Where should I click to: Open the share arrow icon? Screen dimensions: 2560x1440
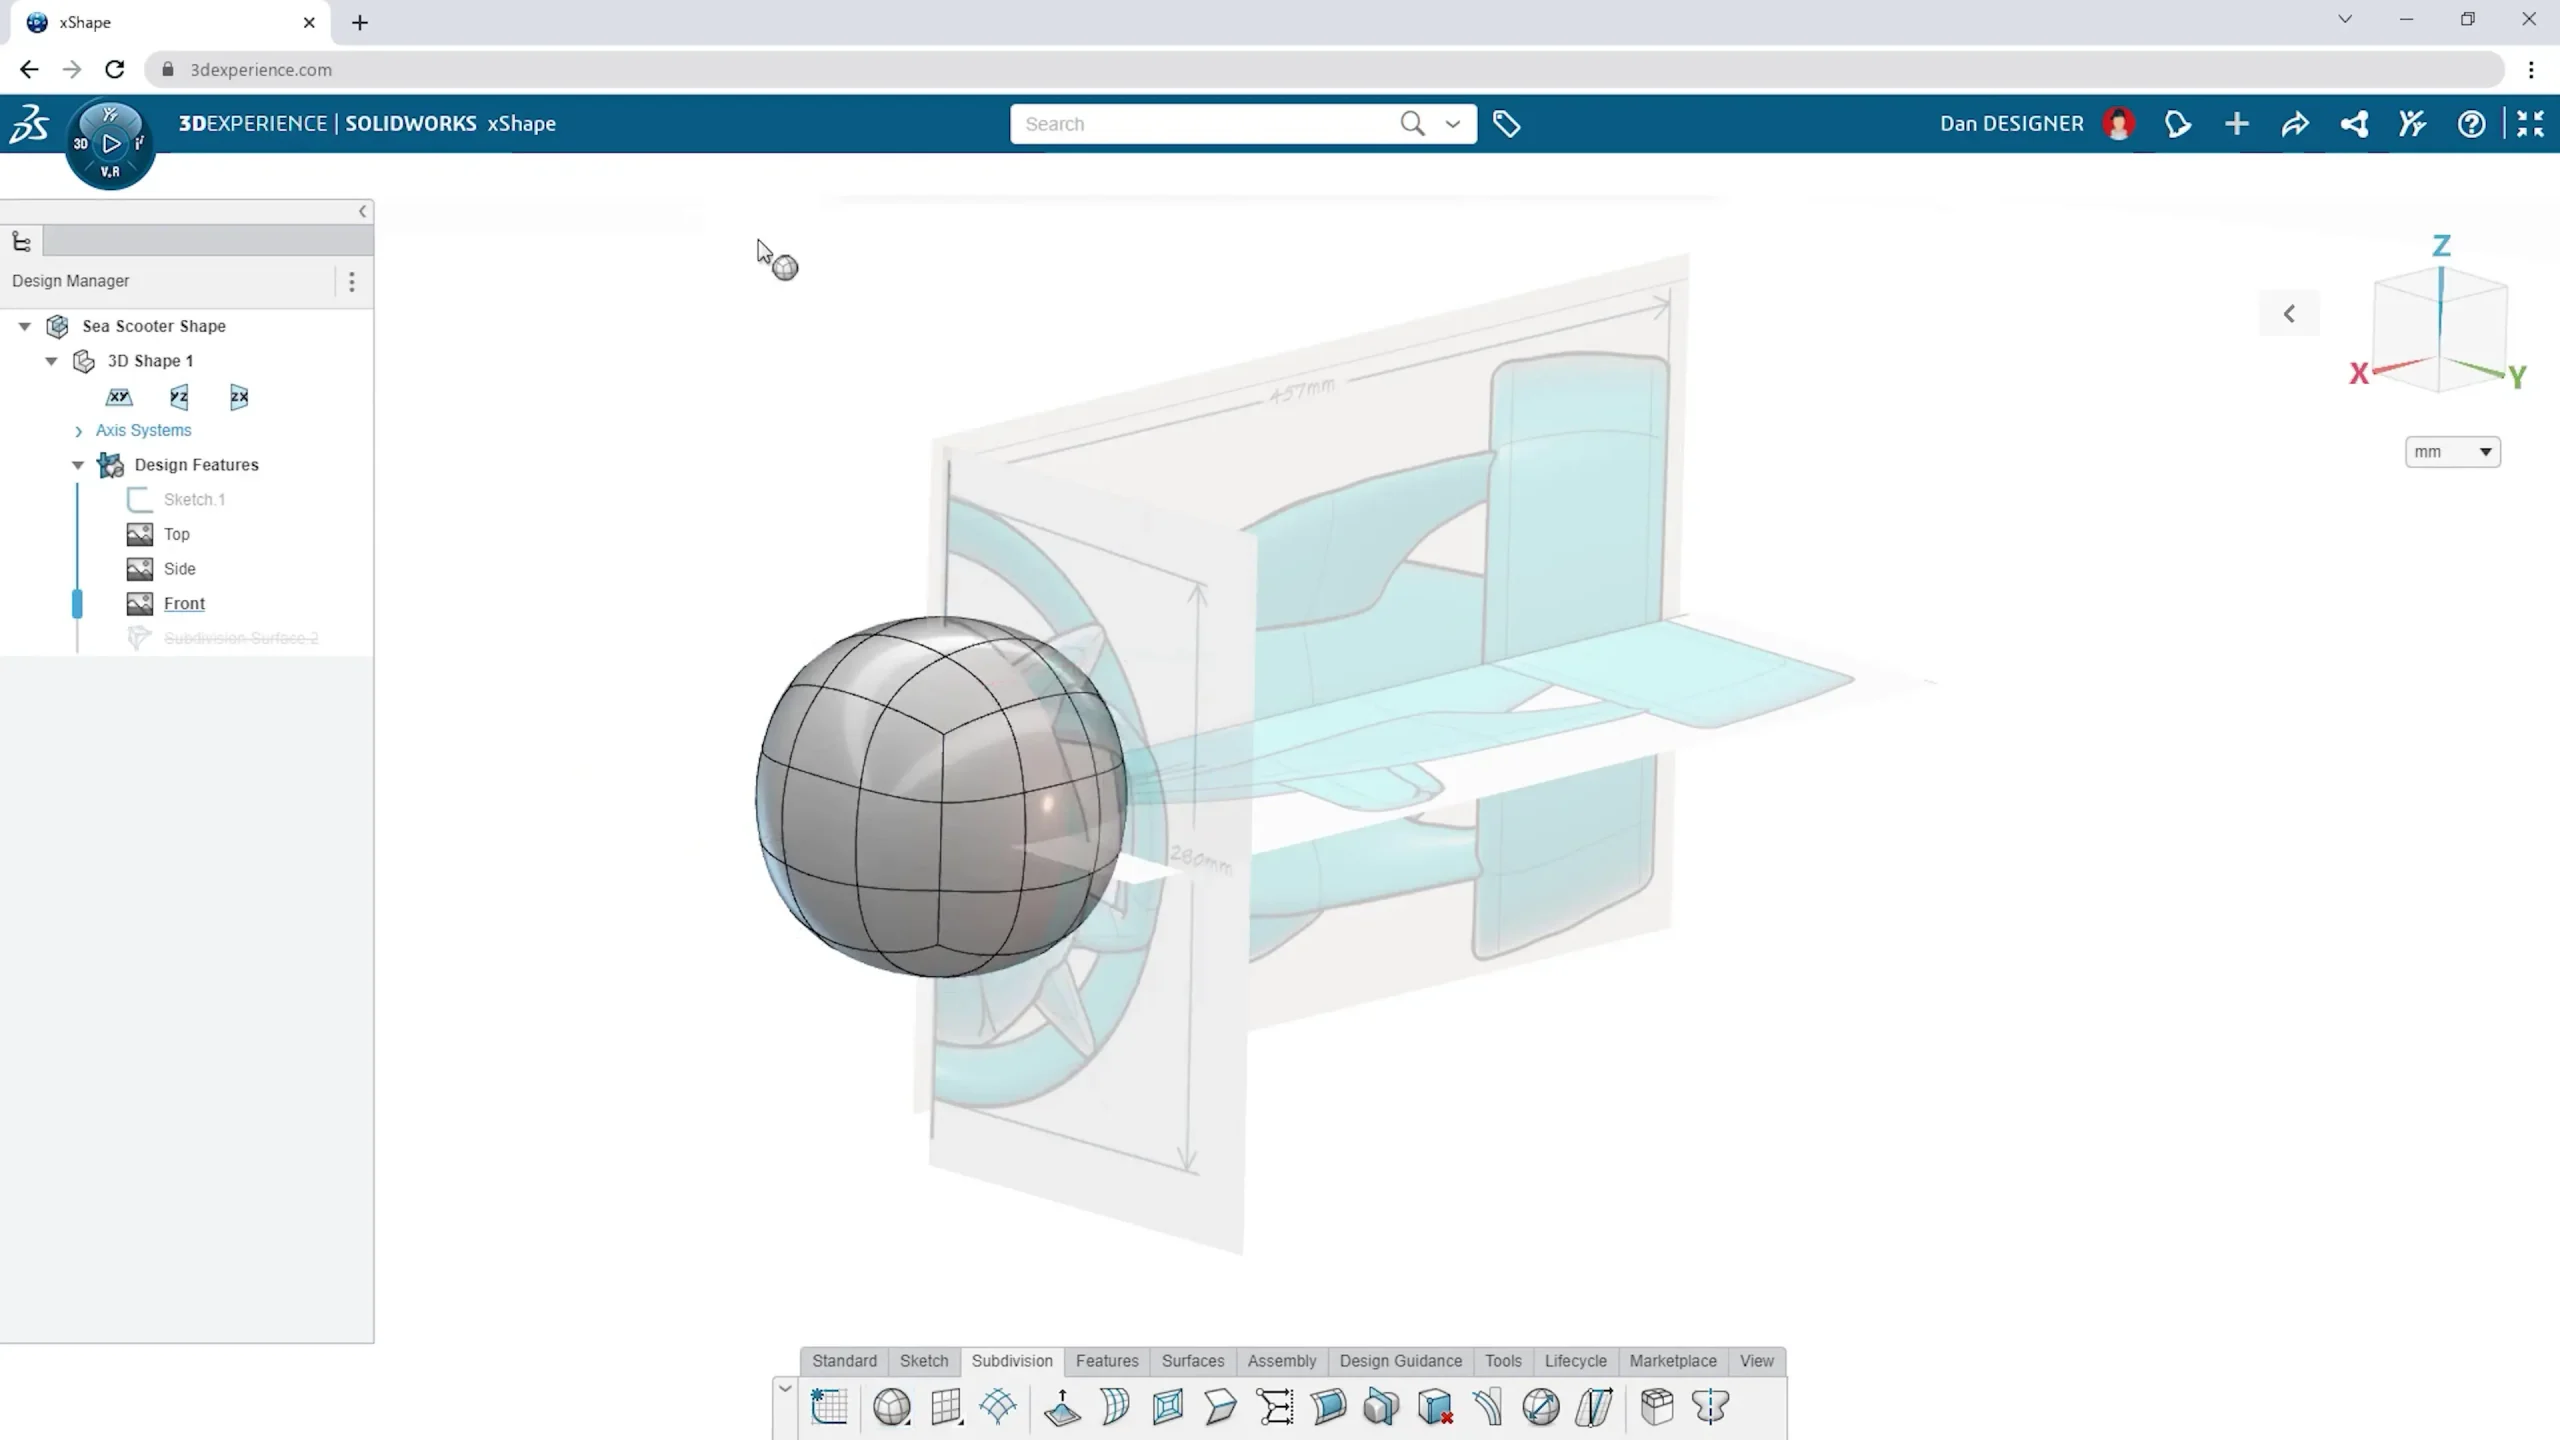pyautogui.click(x=2295, y=124)
